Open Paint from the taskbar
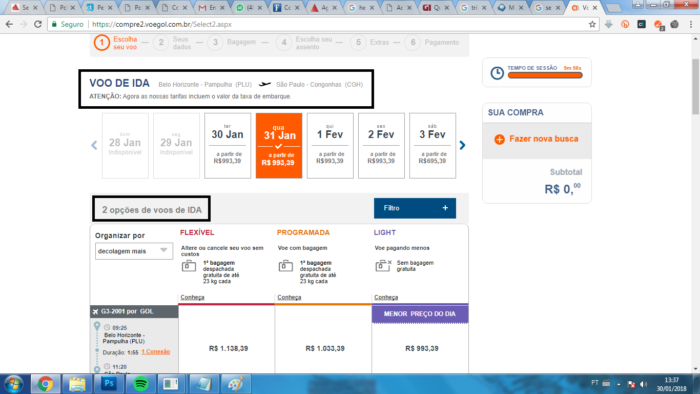The width and height of the screenshot is (700, 394). click(235, 384)
